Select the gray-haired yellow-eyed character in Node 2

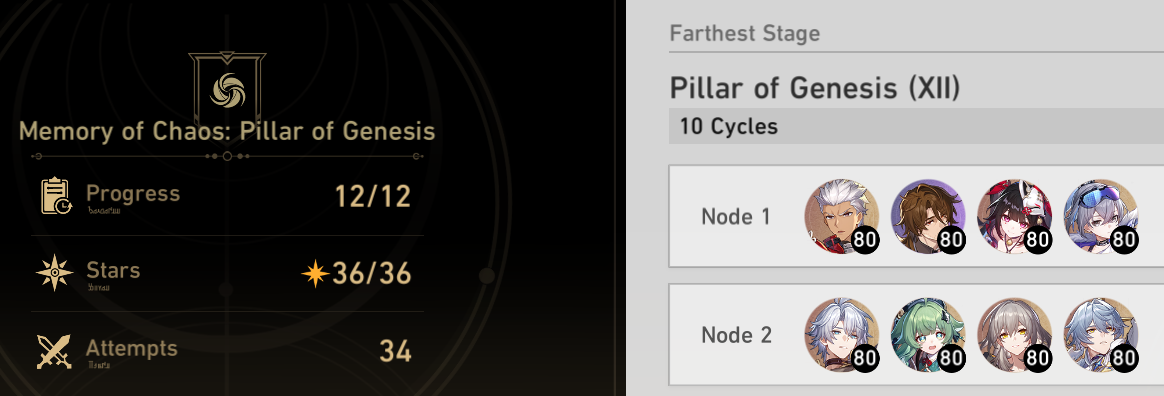pos(1014,335)
